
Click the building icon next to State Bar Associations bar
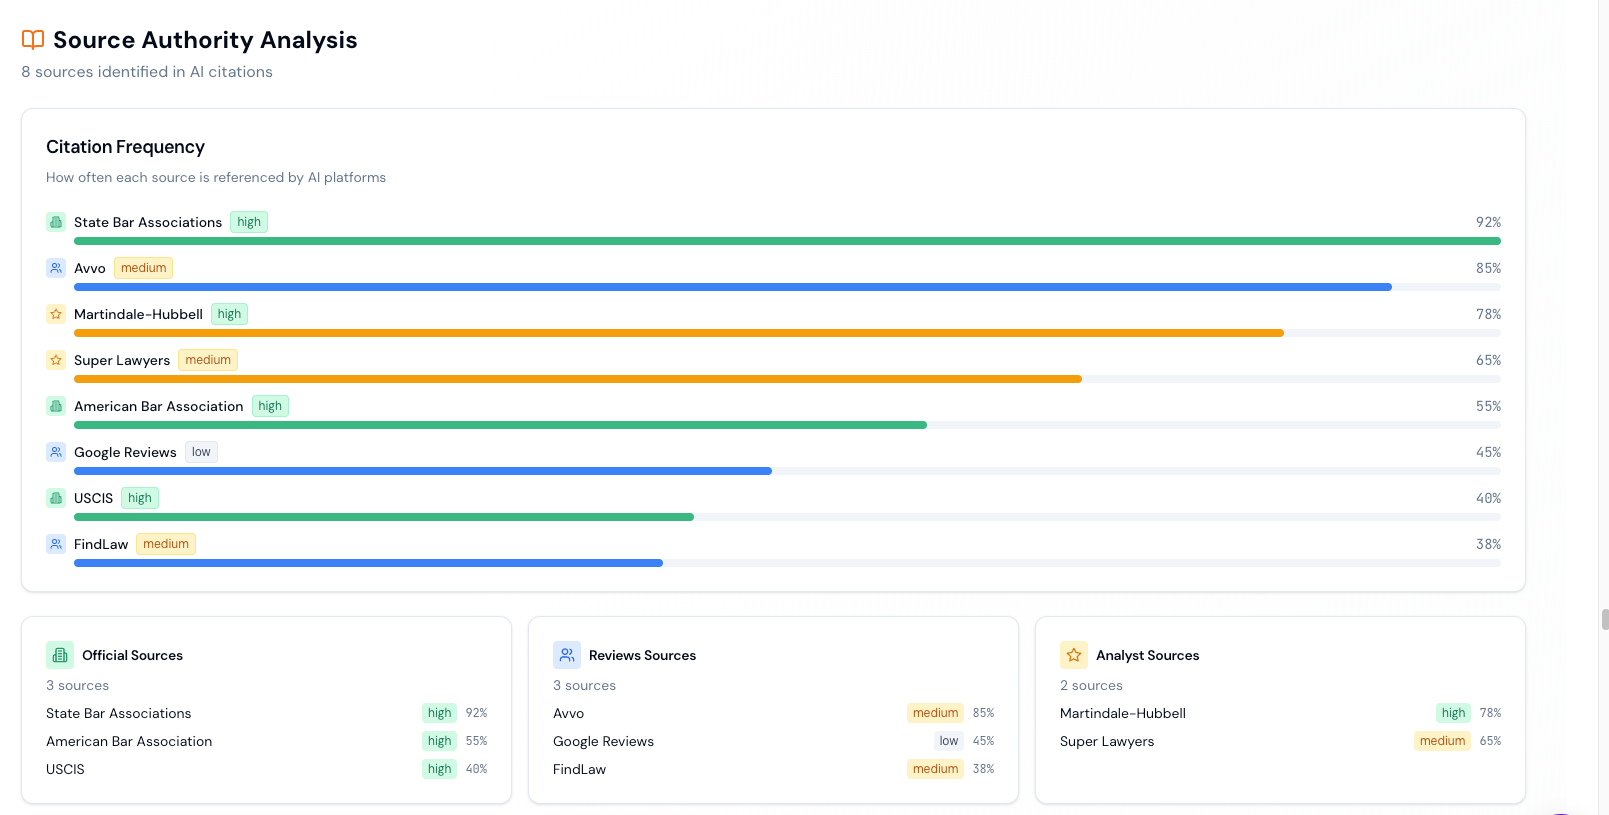(x=56, y=222)
